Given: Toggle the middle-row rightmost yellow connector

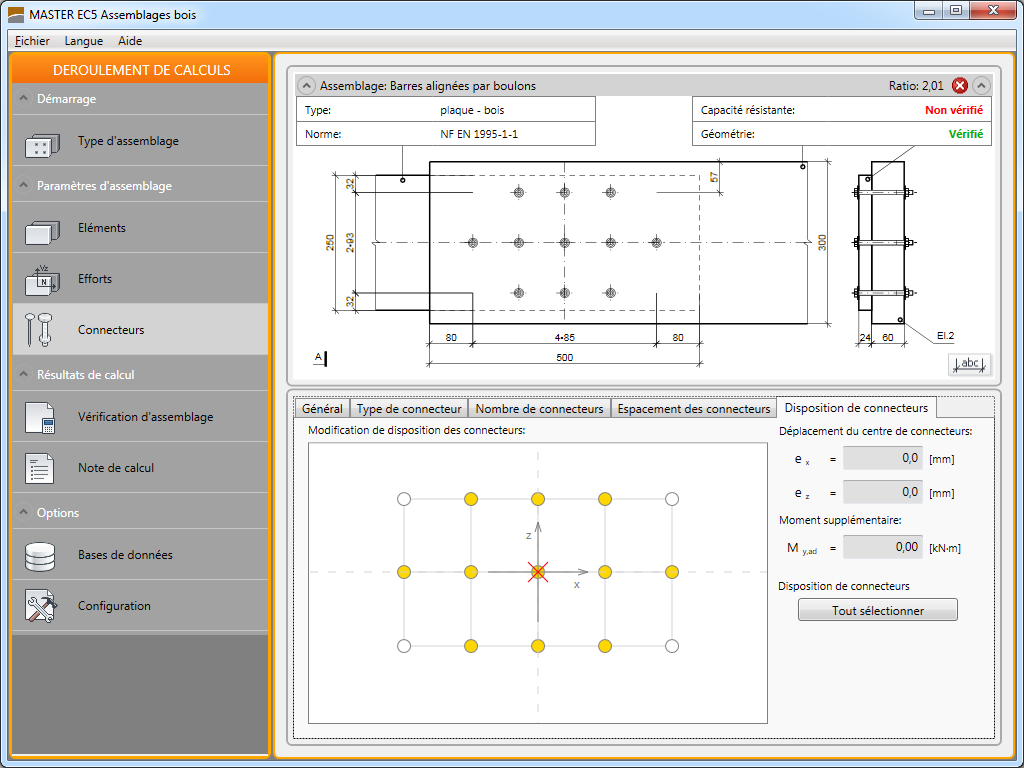Looking at the screenshot, I should (672, 573).
